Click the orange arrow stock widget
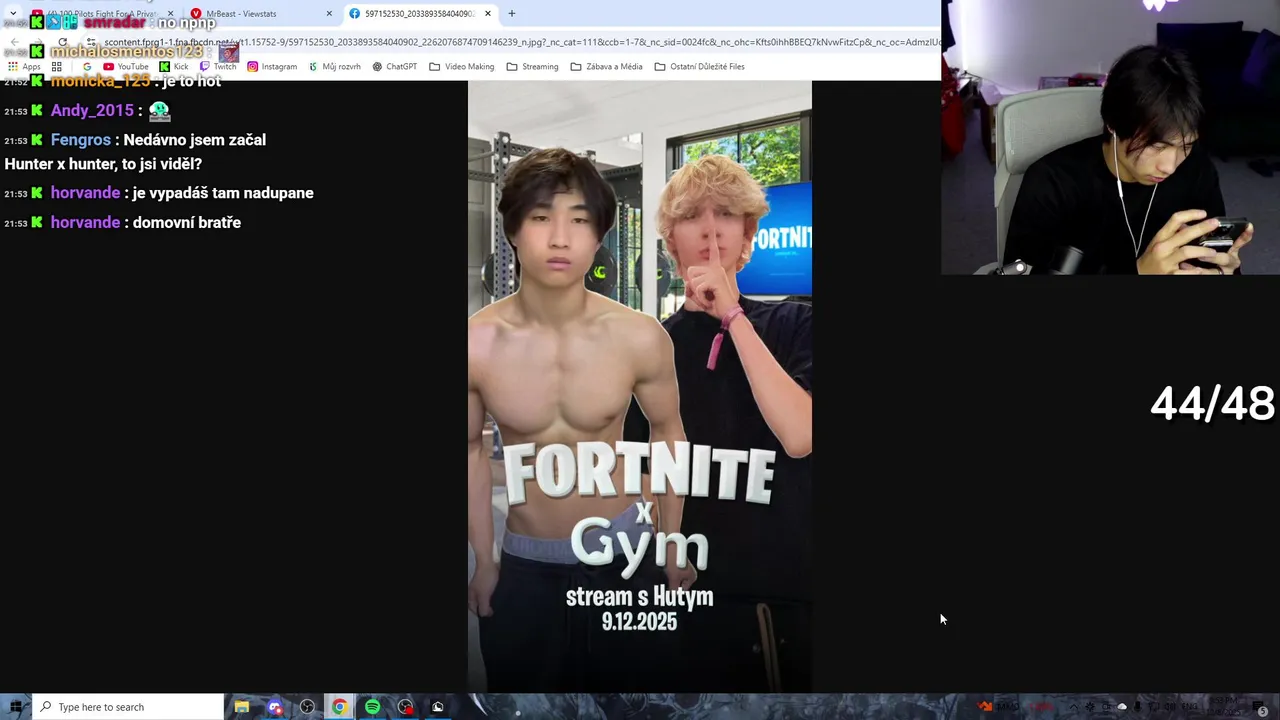1280x720 pixels. pos(985,707)
